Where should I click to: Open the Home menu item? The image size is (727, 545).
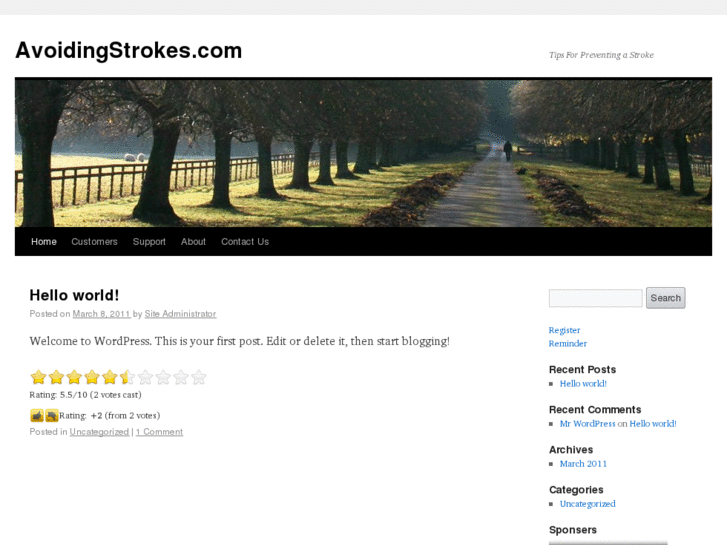click(44, 242)
